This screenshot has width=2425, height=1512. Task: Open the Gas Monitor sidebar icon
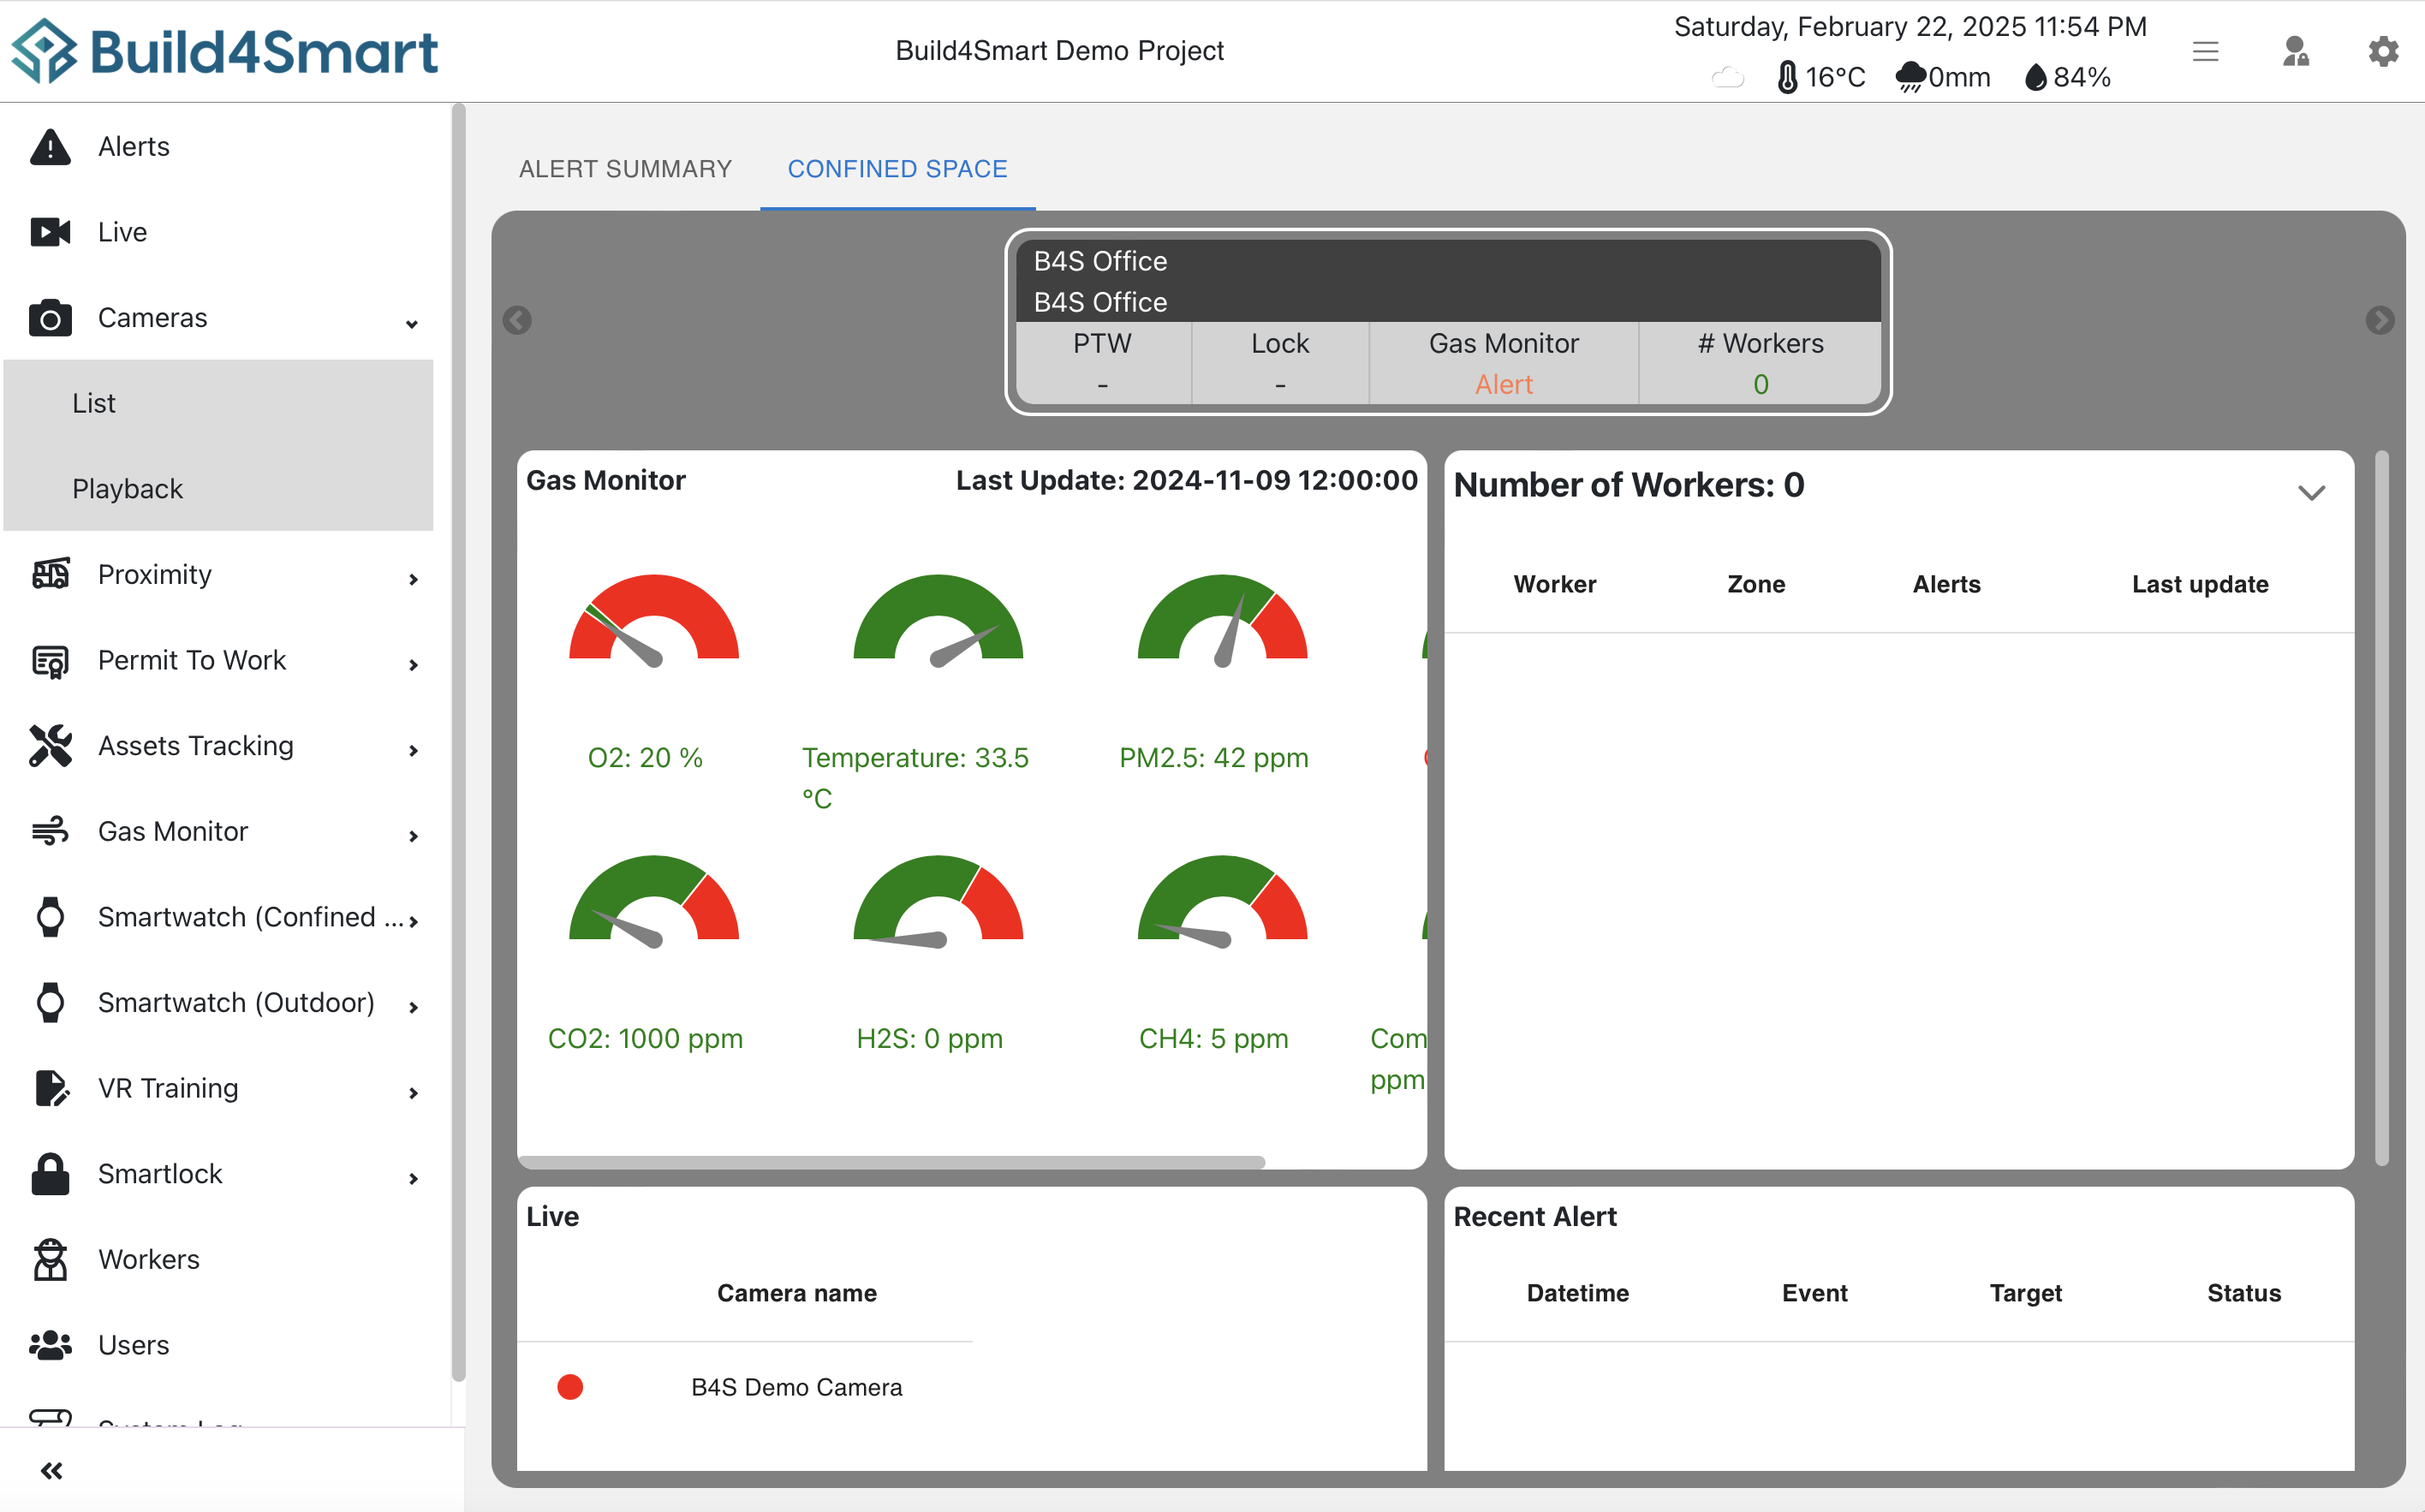click(x=49, y=830)
